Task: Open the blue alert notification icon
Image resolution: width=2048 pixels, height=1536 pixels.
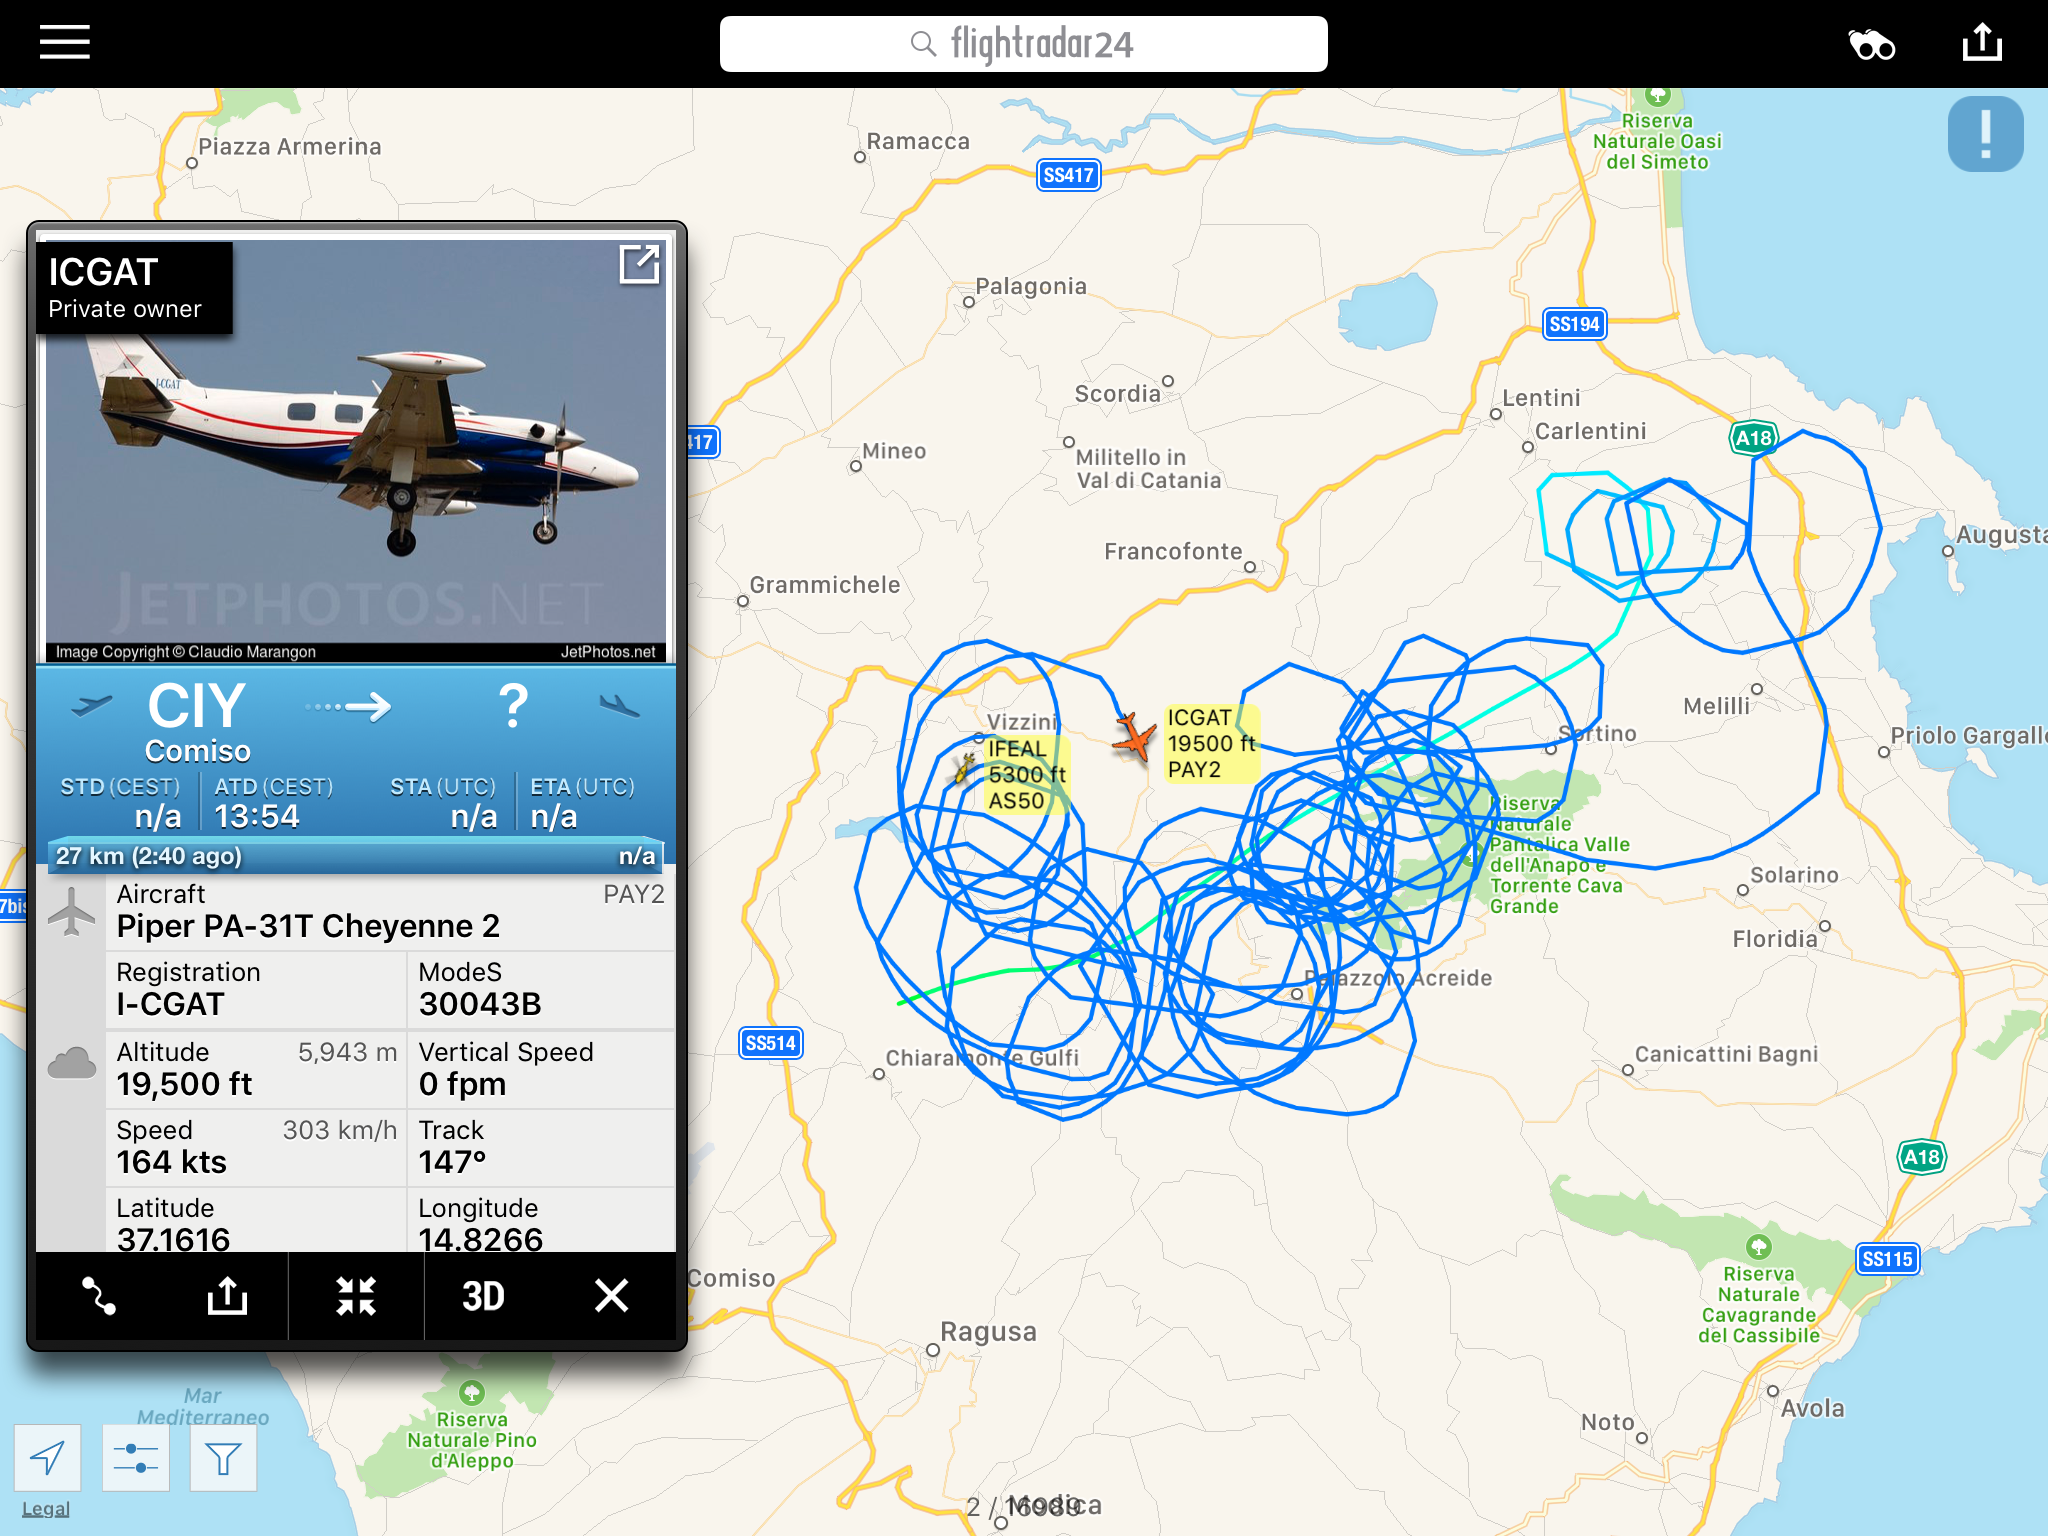Action: [x=1985, y=134]
